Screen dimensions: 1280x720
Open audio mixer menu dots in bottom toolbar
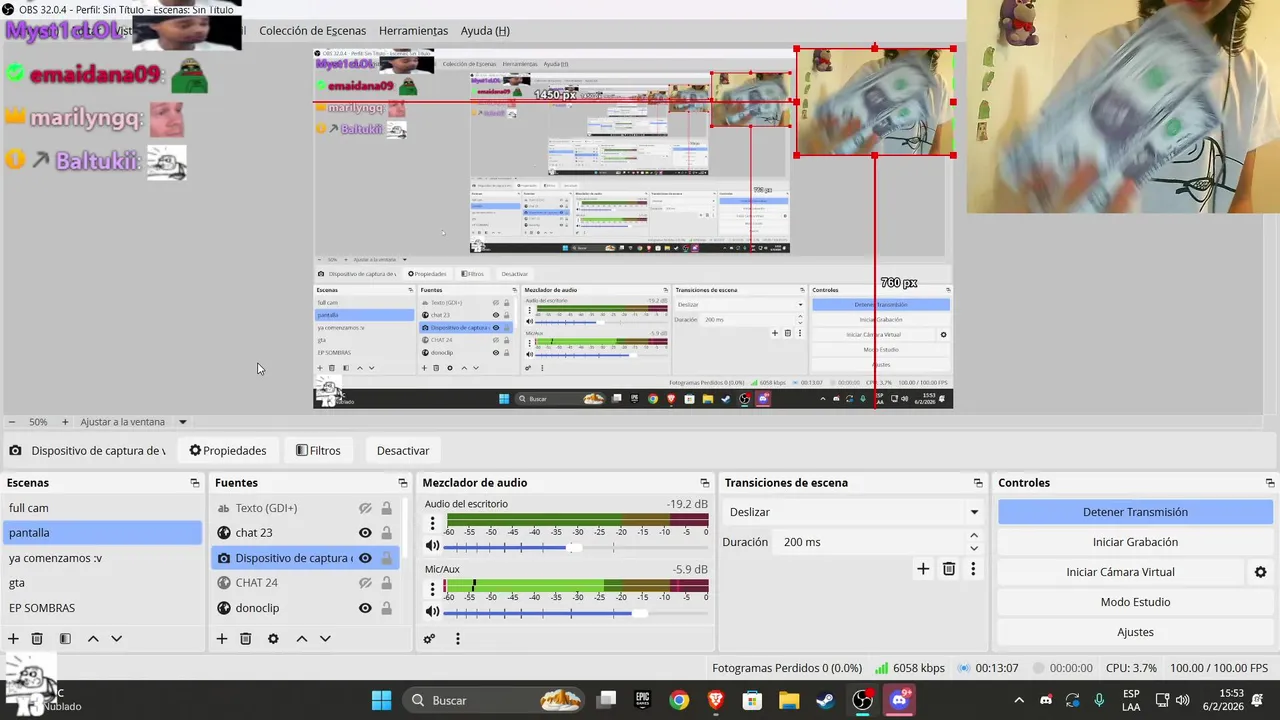[x=458, y=639]
